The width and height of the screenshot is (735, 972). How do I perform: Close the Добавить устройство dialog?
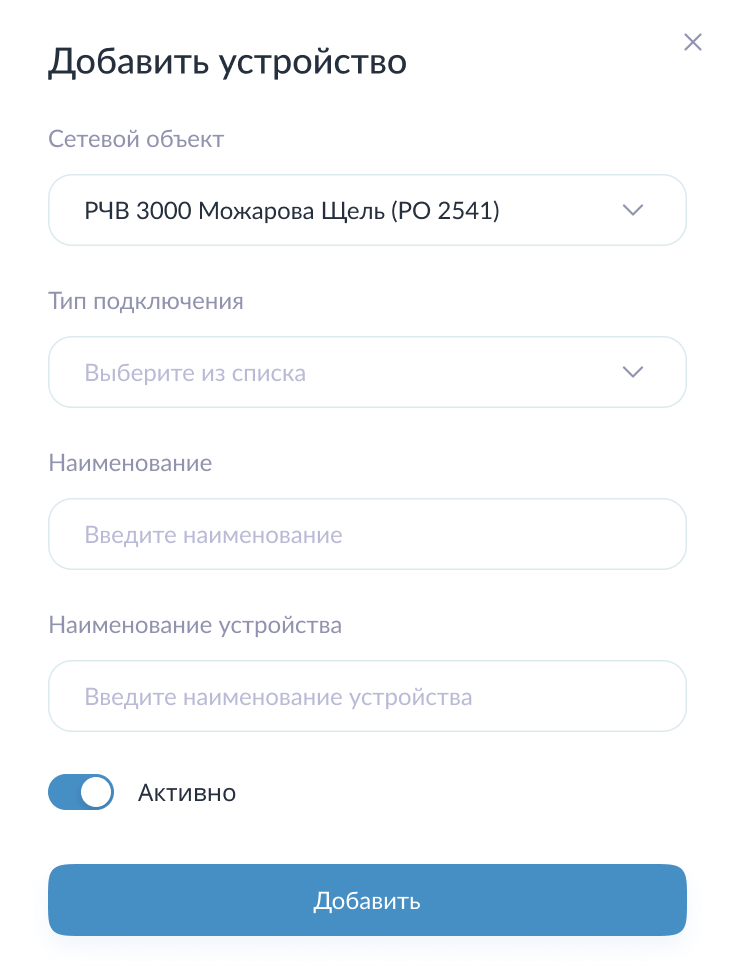[693, 42]
